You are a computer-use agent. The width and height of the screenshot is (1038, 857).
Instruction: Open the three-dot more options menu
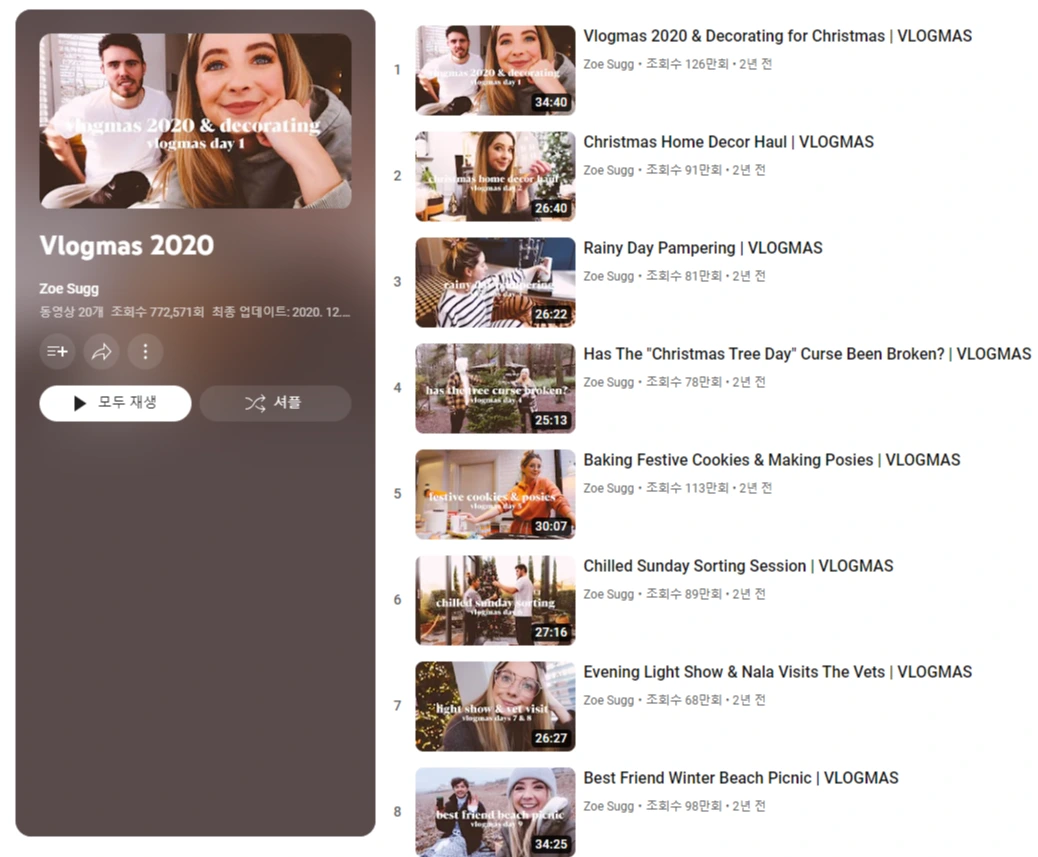pos(146,351)
